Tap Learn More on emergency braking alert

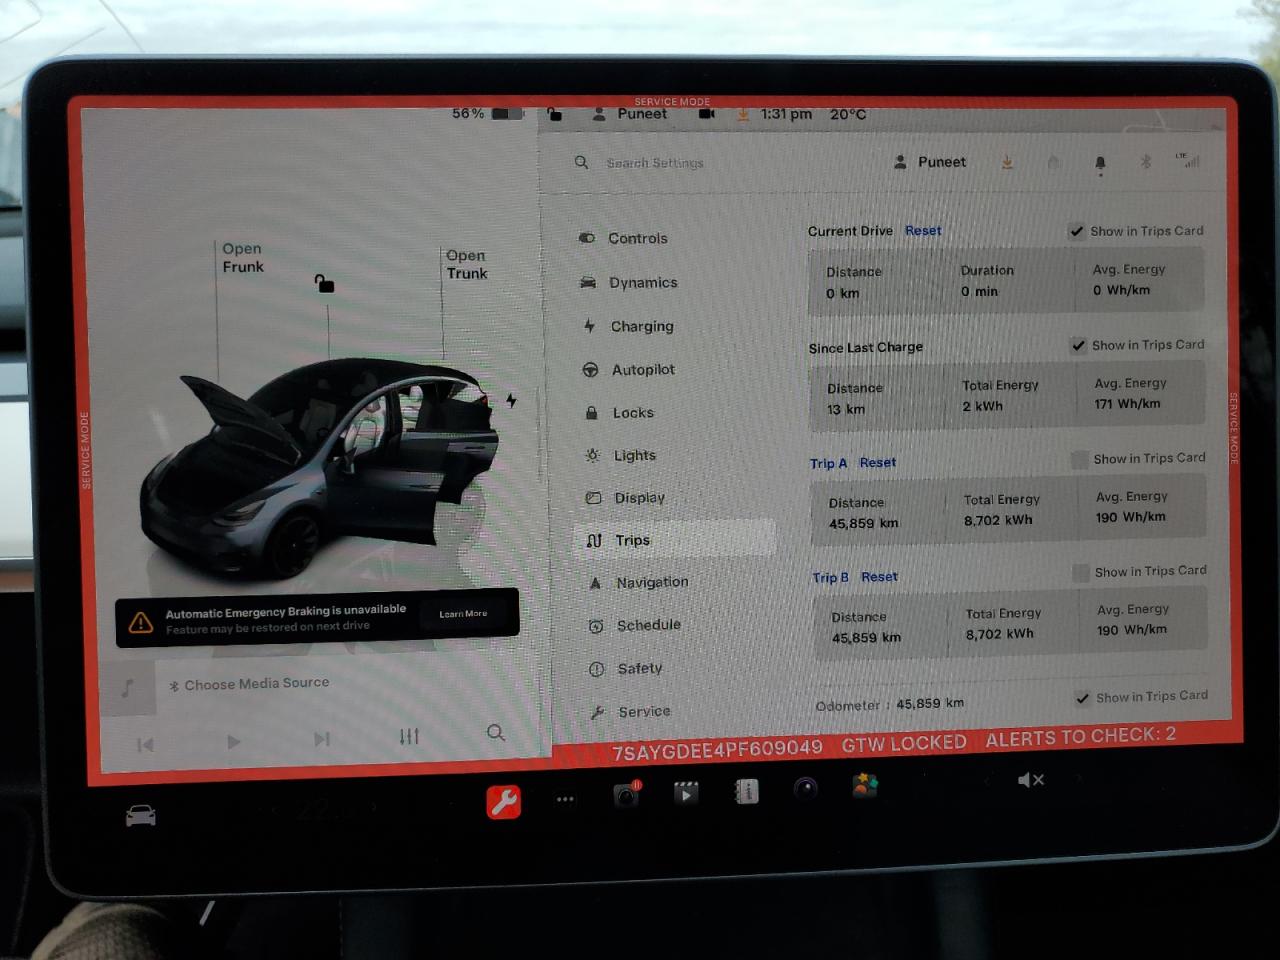tap(463, 613)
